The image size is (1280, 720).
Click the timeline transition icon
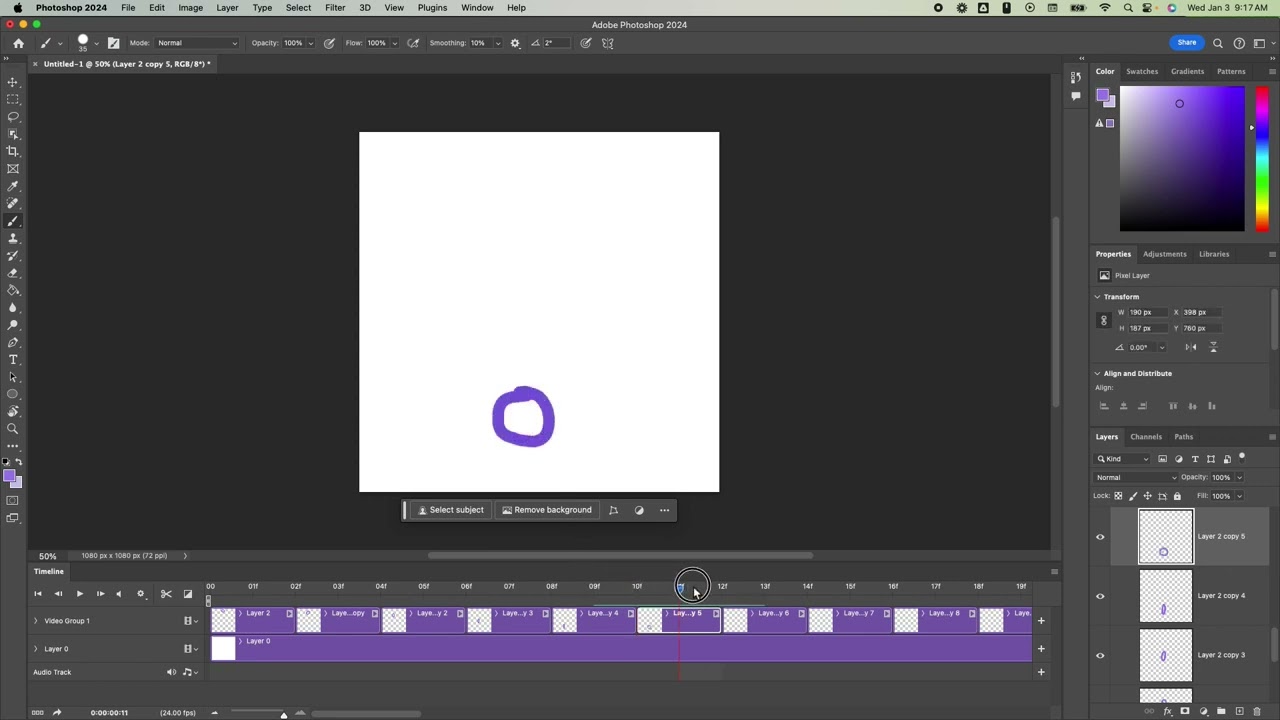[187, 594]
